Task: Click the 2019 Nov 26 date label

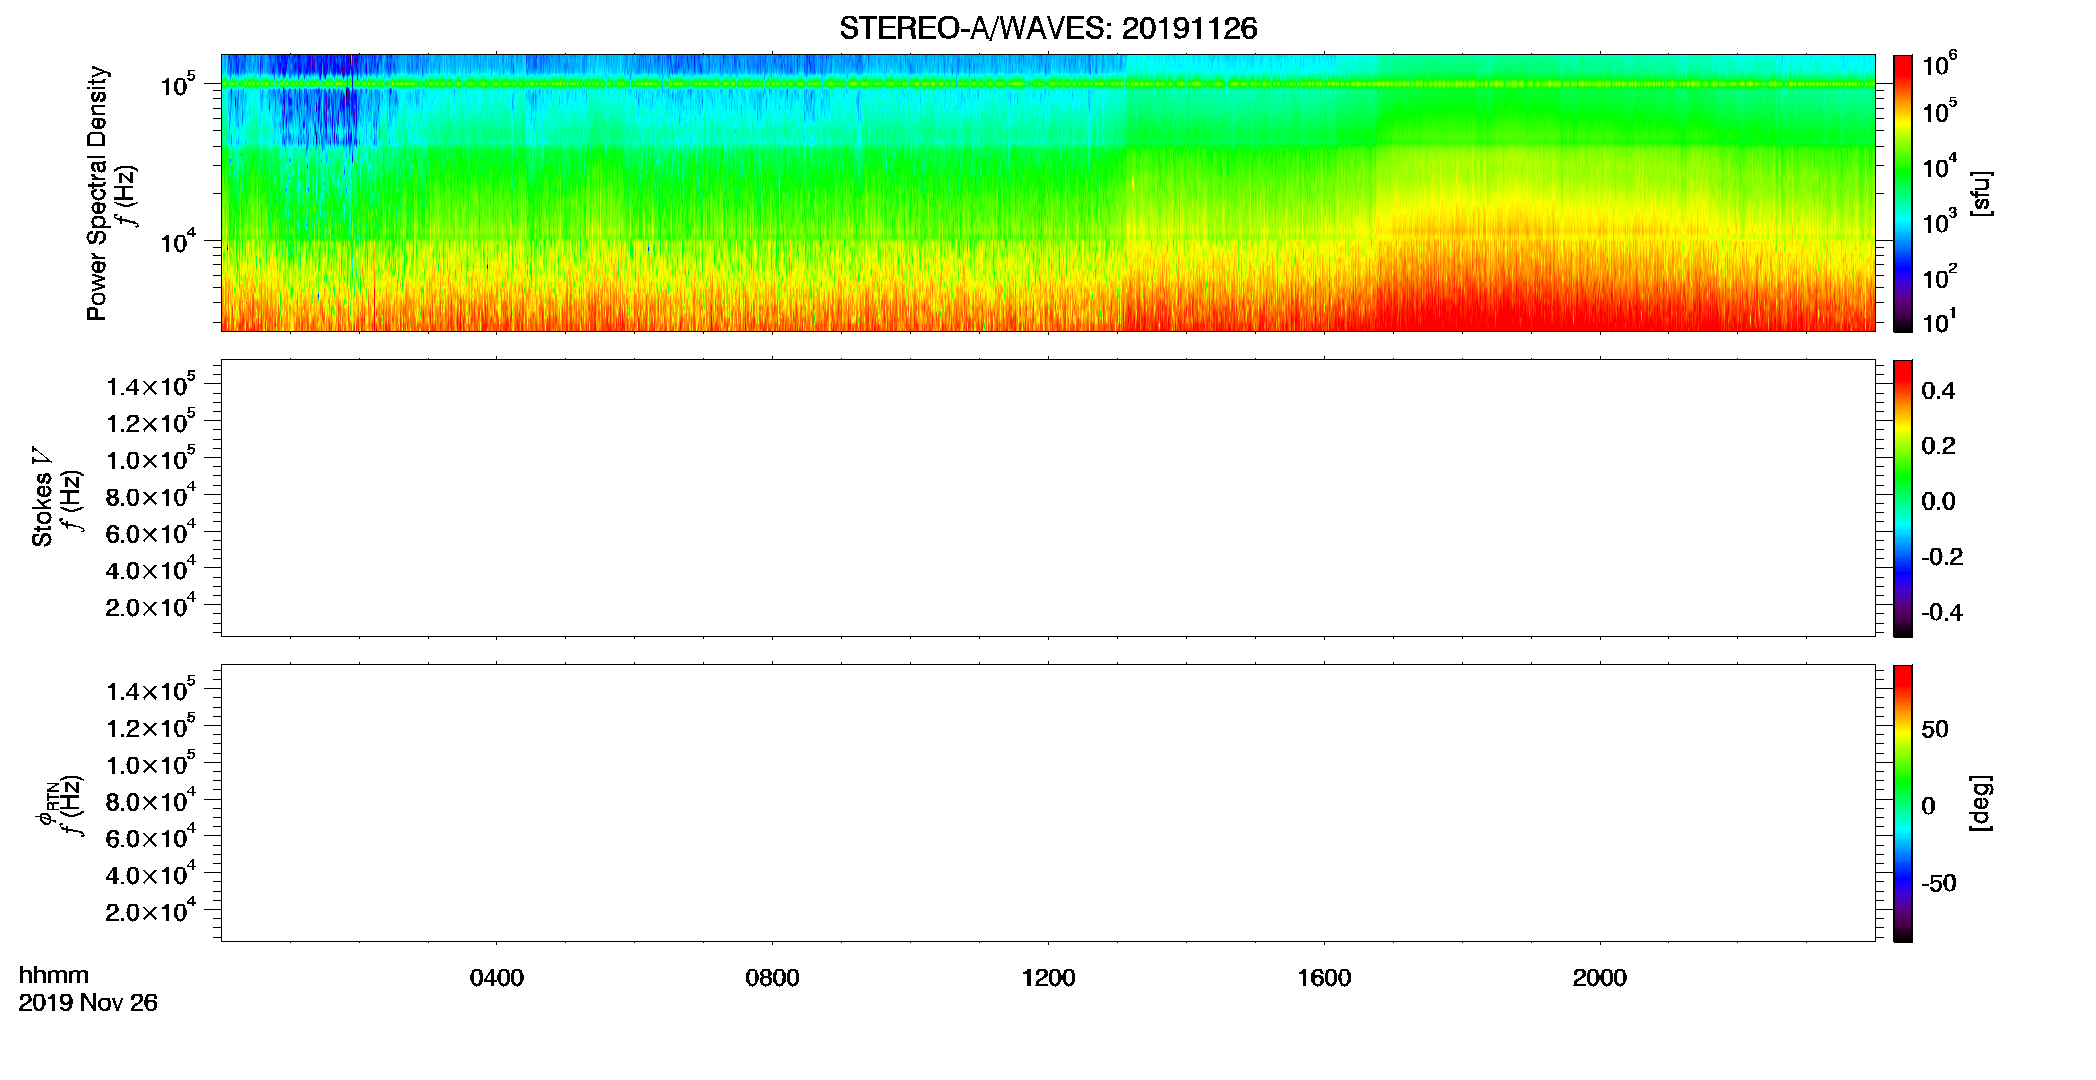Action: (88, 1003)
